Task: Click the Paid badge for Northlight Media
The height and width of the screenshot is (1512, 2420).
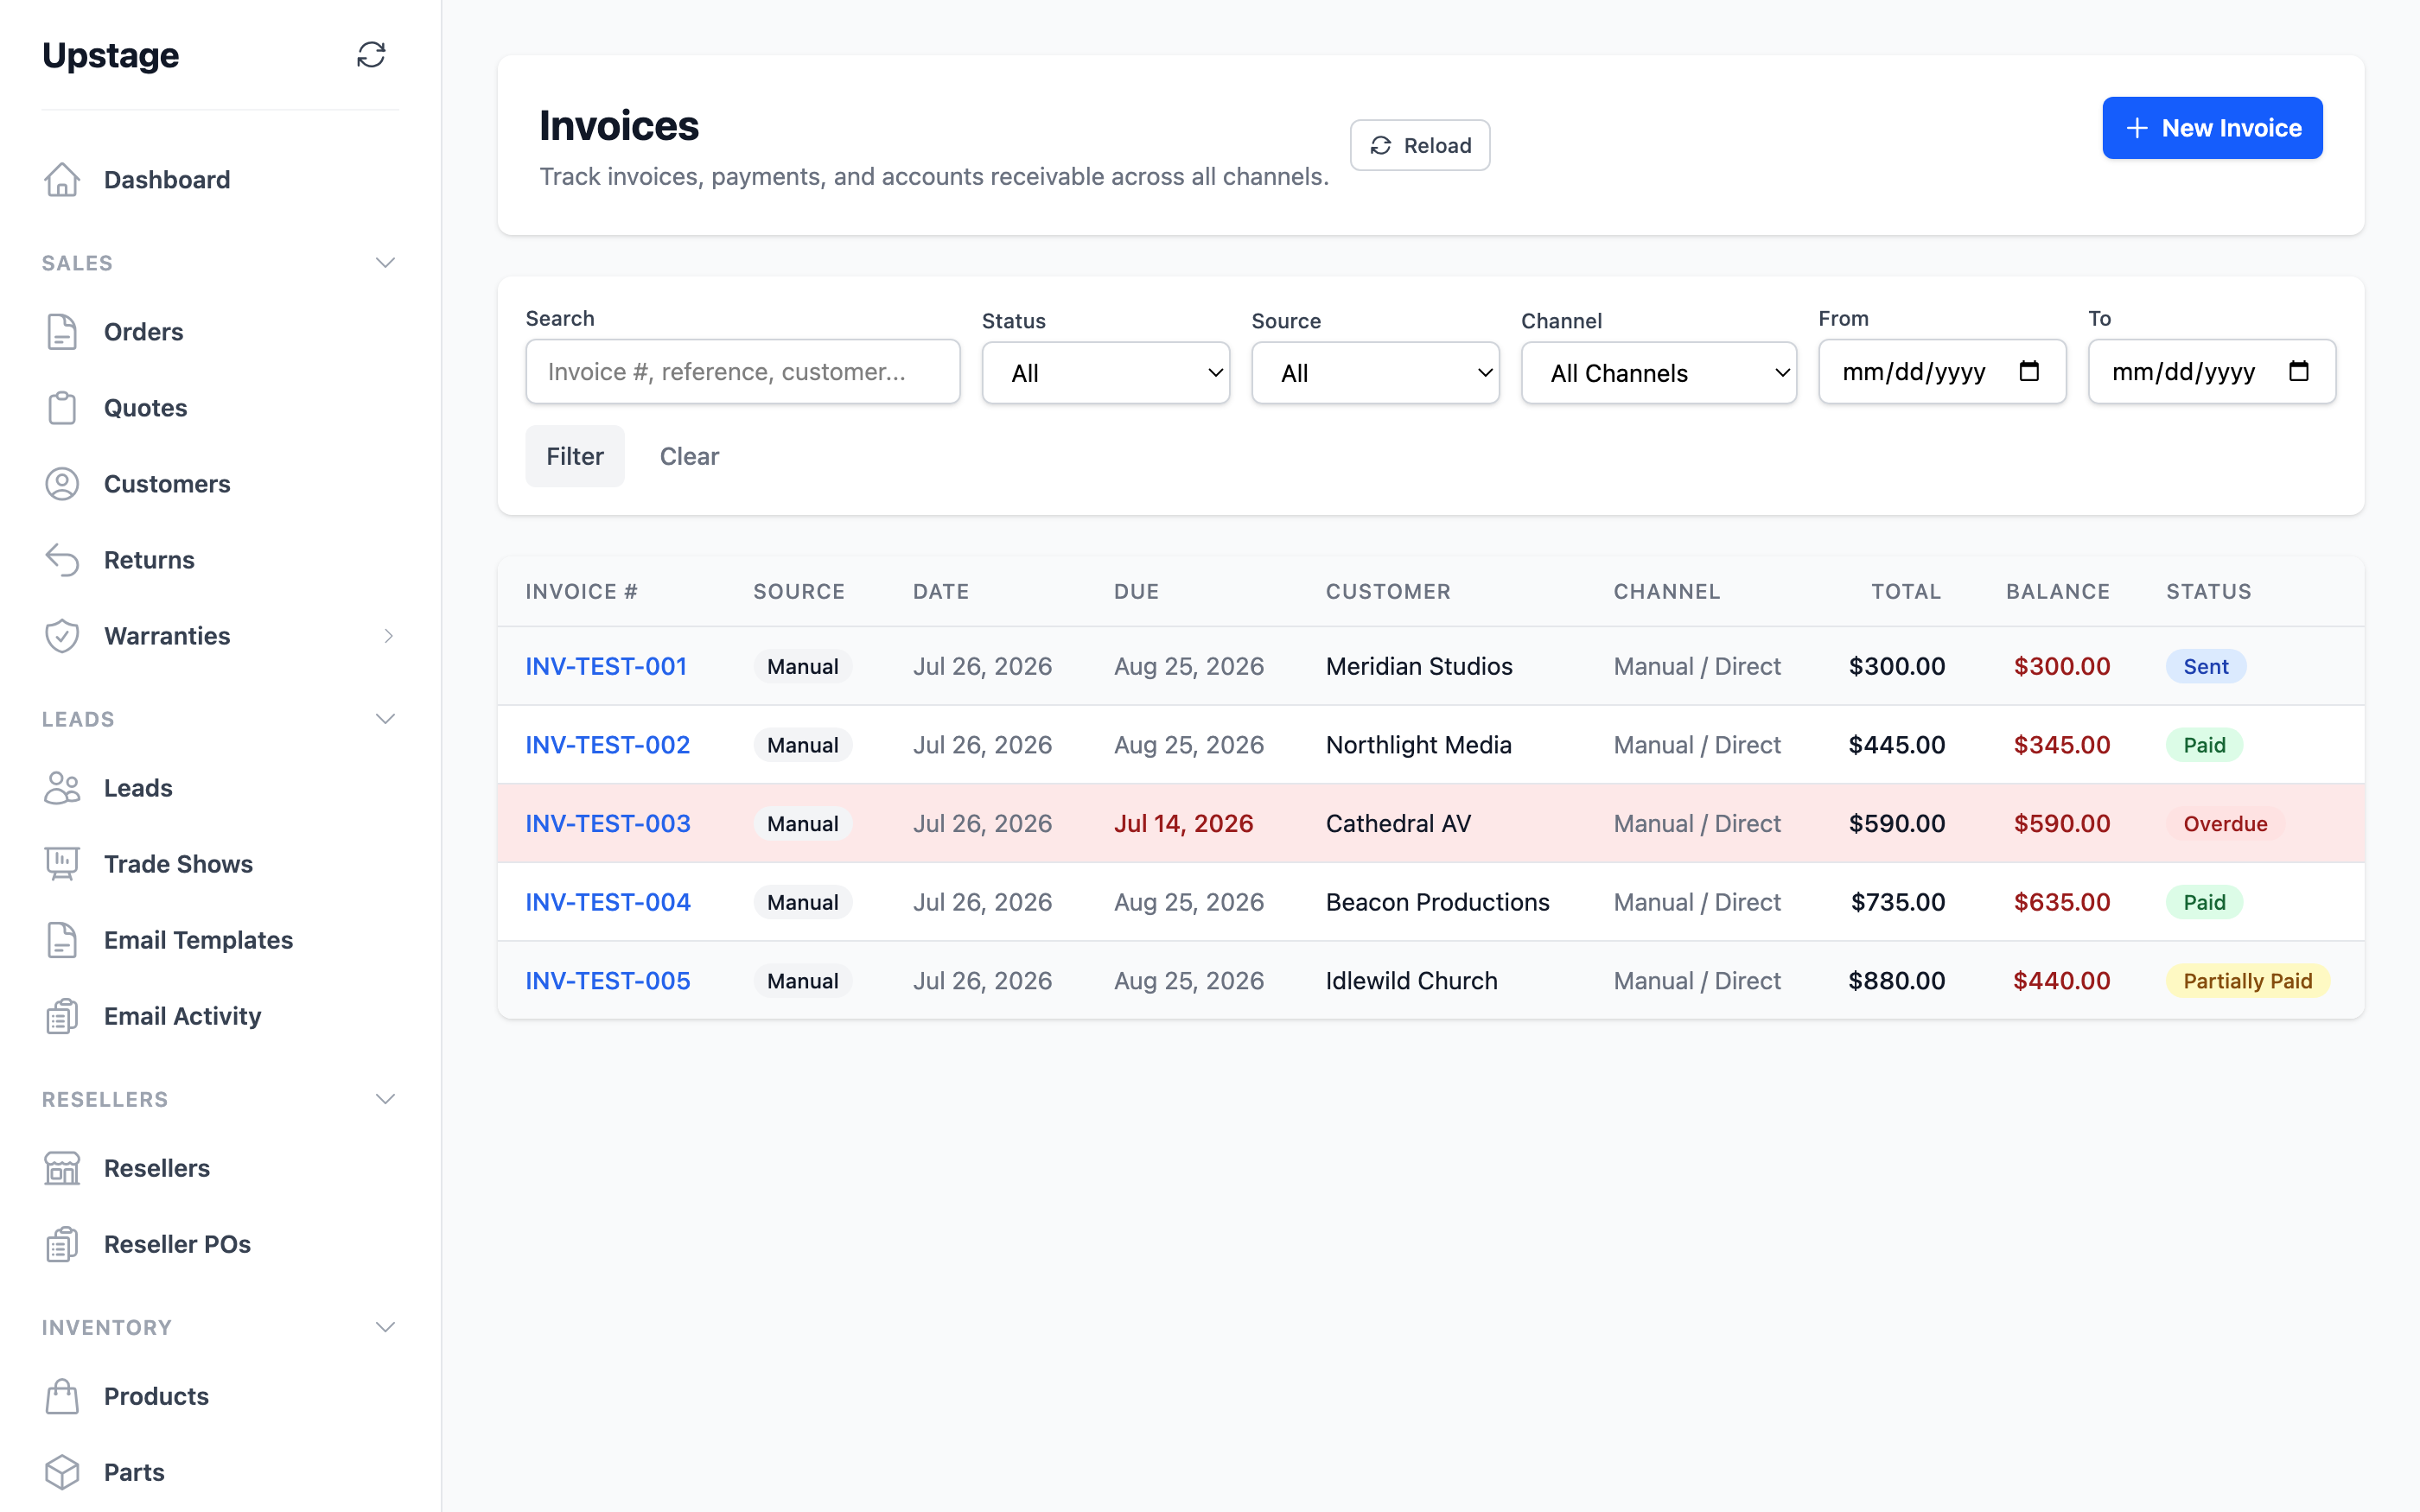Action: coord(2204,745)
